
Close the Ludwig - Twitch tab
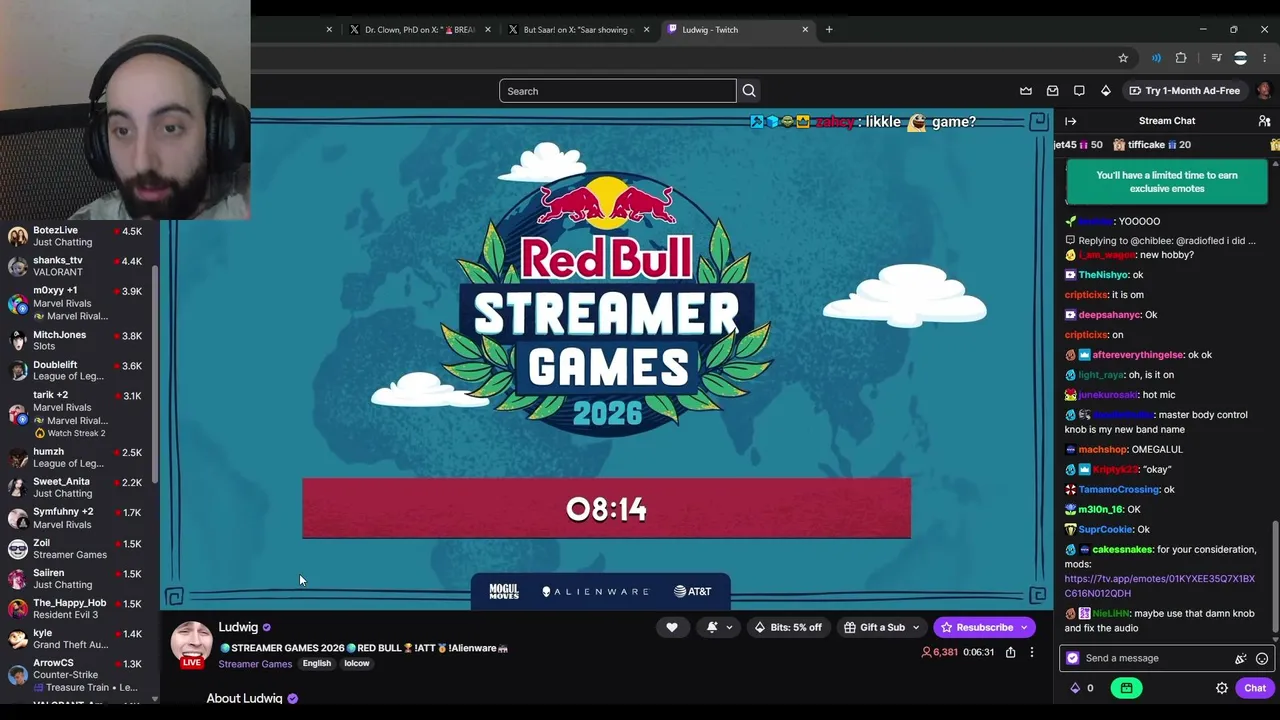click(x=805, y=30)
